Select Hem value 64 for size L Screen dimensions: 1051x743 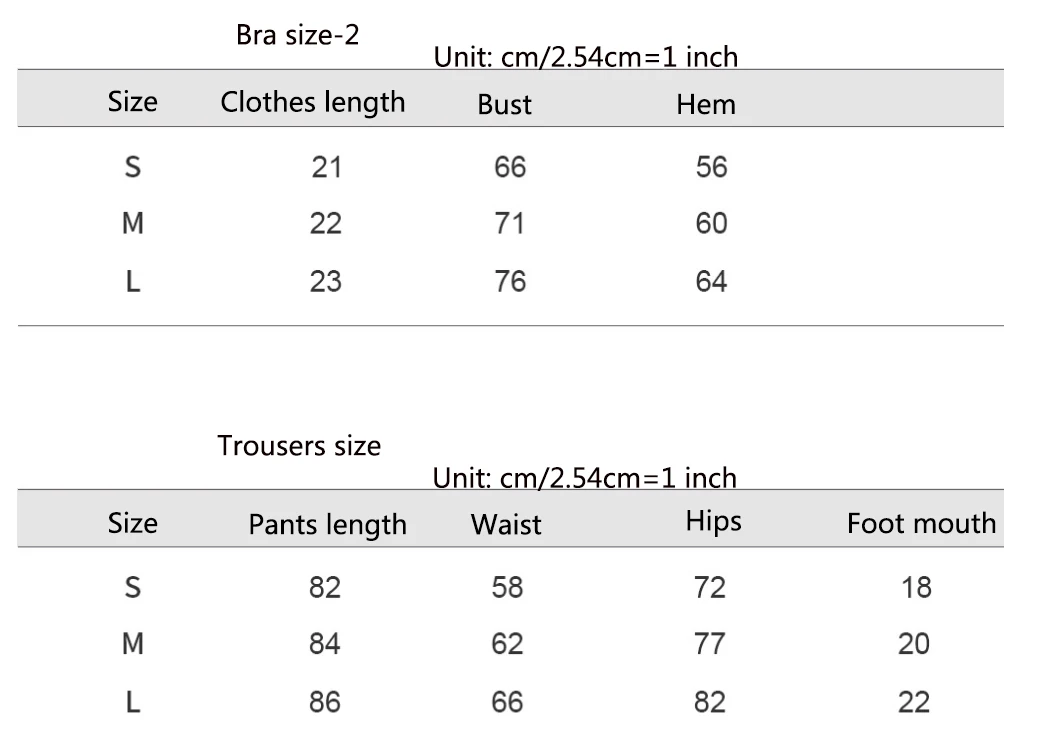click(711, 282)
